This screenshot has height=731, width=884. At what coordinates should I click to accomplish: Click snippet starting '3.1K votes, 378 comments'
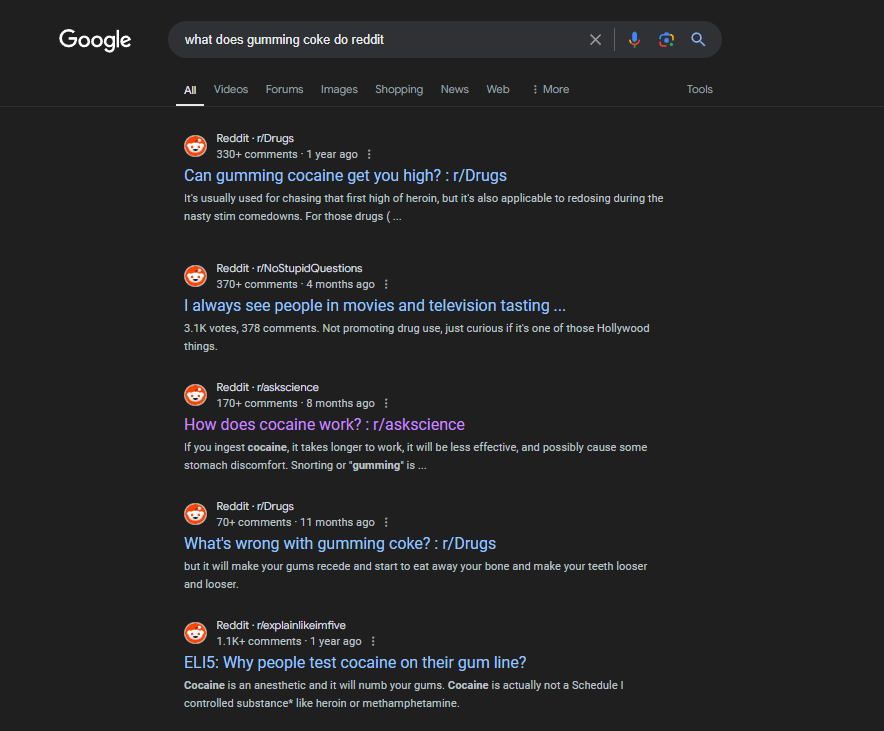(417, 337)
